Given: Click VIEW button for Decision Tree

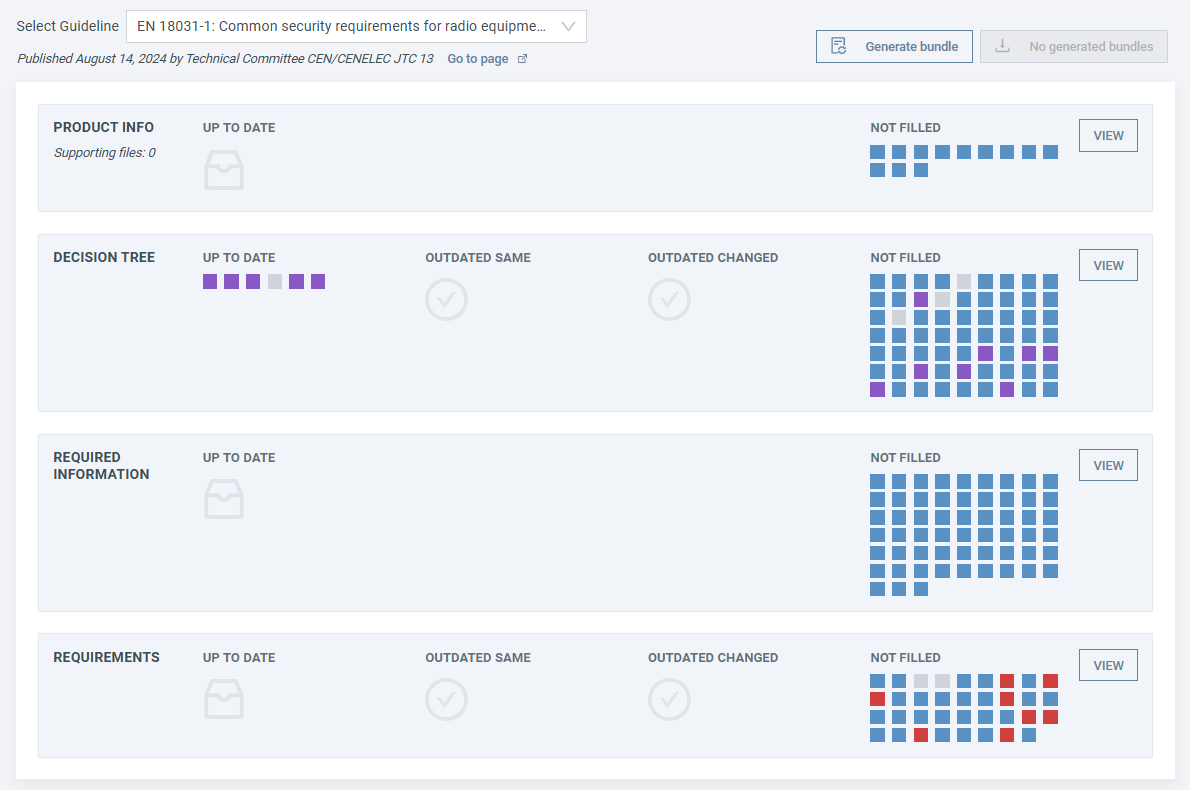Looking at the screenshot, I should pos(1108,266).
